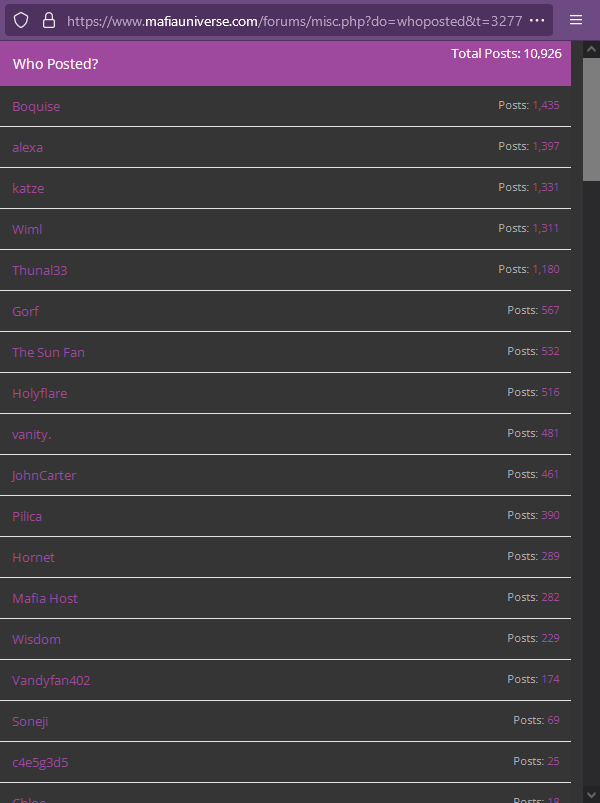Click Holyflare's 516 posts link
The width and height of the screenshot is (600, 803).
point(550,392)
